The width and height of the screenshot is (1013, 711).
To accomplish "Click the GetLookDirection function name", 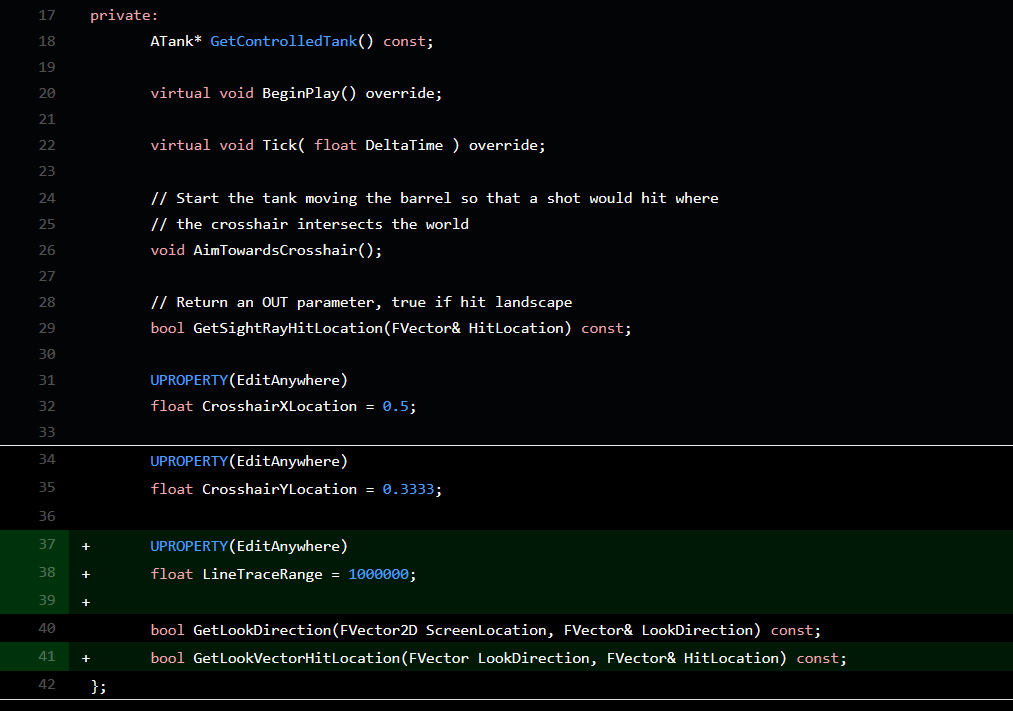I will click(x=261, y=630).
